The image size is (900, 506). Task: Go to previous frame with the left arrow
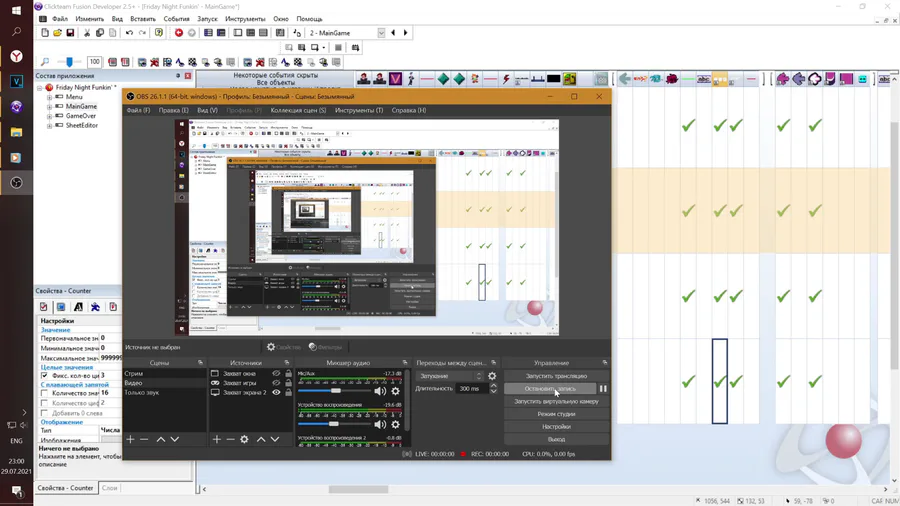(393, 33)
